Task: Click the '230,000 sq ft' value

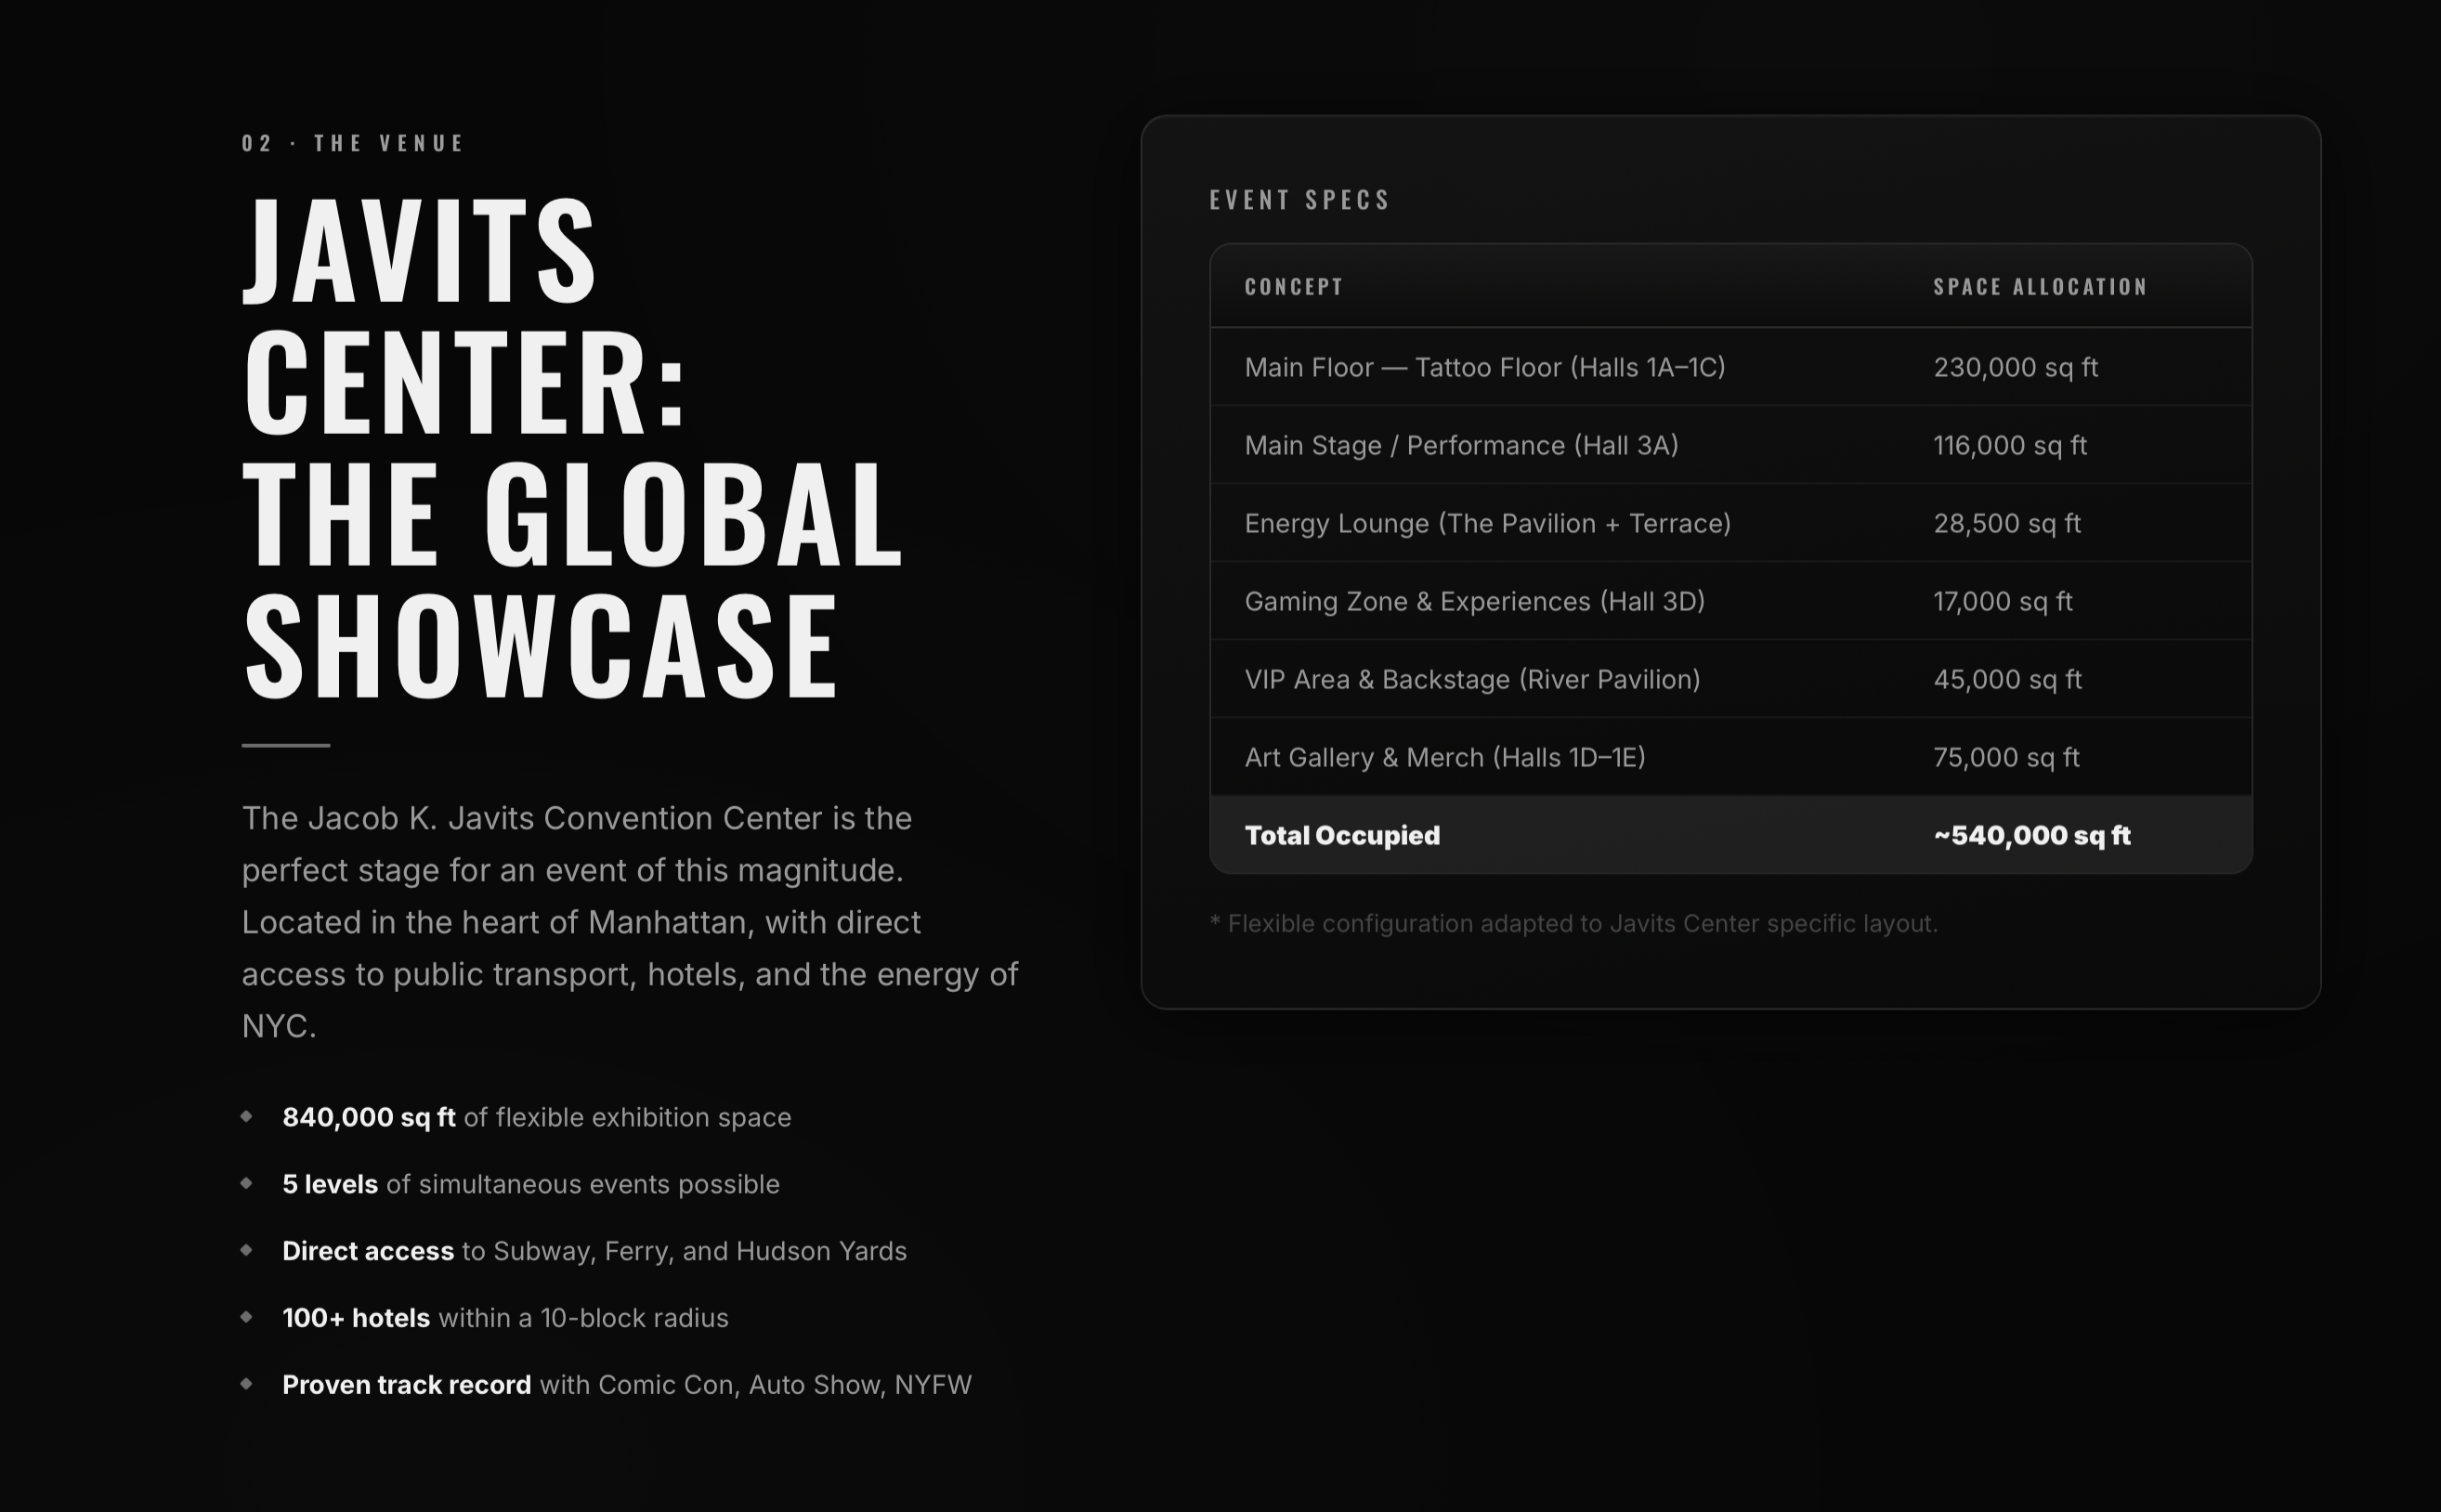Action: pos(2015,368)
